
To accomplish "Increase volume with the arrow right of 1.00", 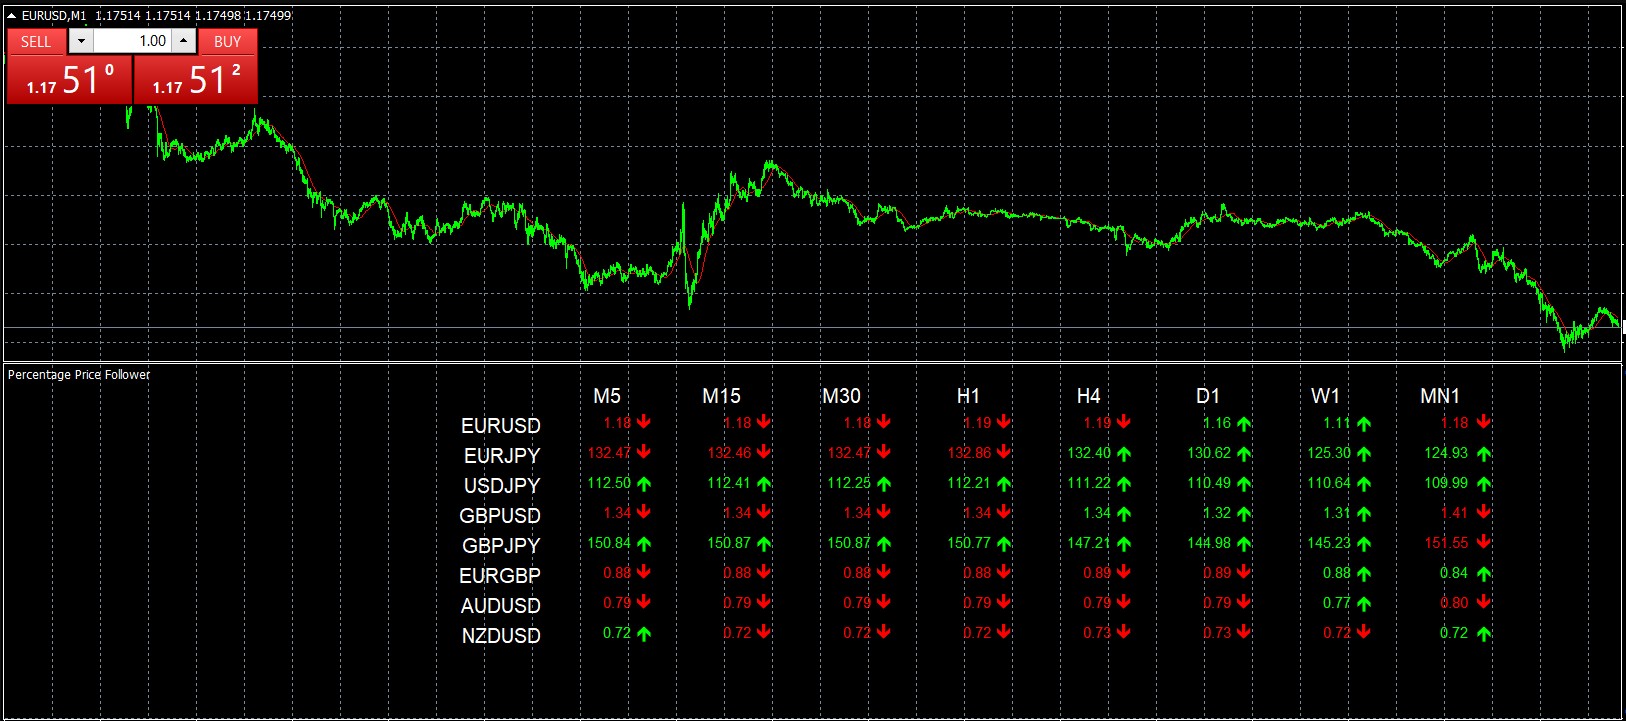I will (184, 41).
